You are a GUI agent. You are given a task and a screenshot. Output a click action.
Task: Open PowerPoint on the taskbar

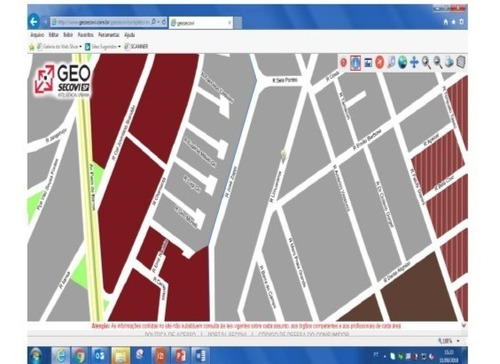click(x=180, y=355)
